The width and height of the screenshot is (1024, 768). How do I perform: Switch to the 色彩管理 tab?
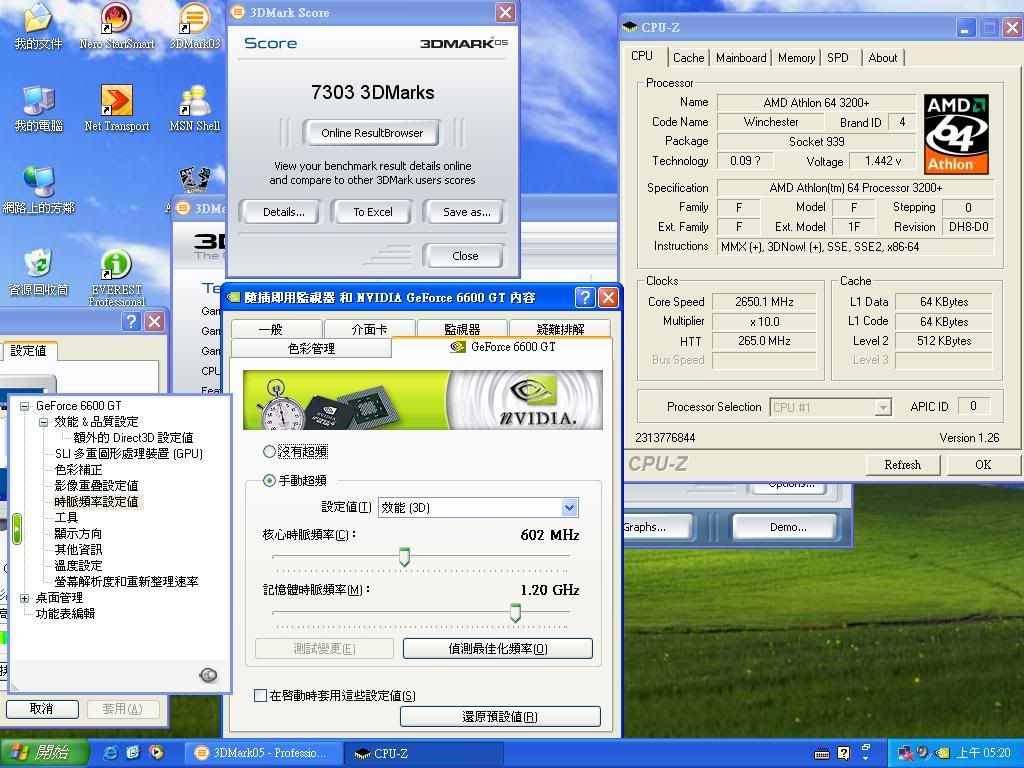click(312, 349)
